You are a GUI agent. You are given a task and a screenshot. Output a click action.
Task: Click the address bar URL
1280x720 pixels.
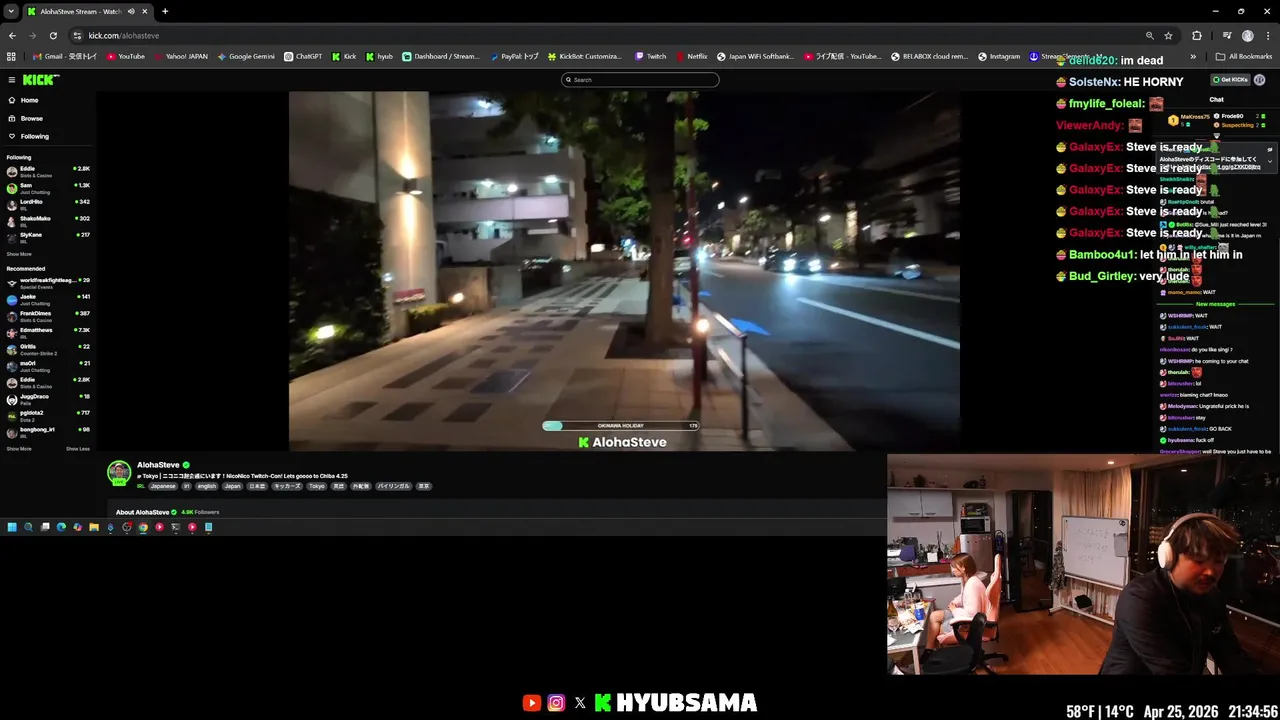123,35
